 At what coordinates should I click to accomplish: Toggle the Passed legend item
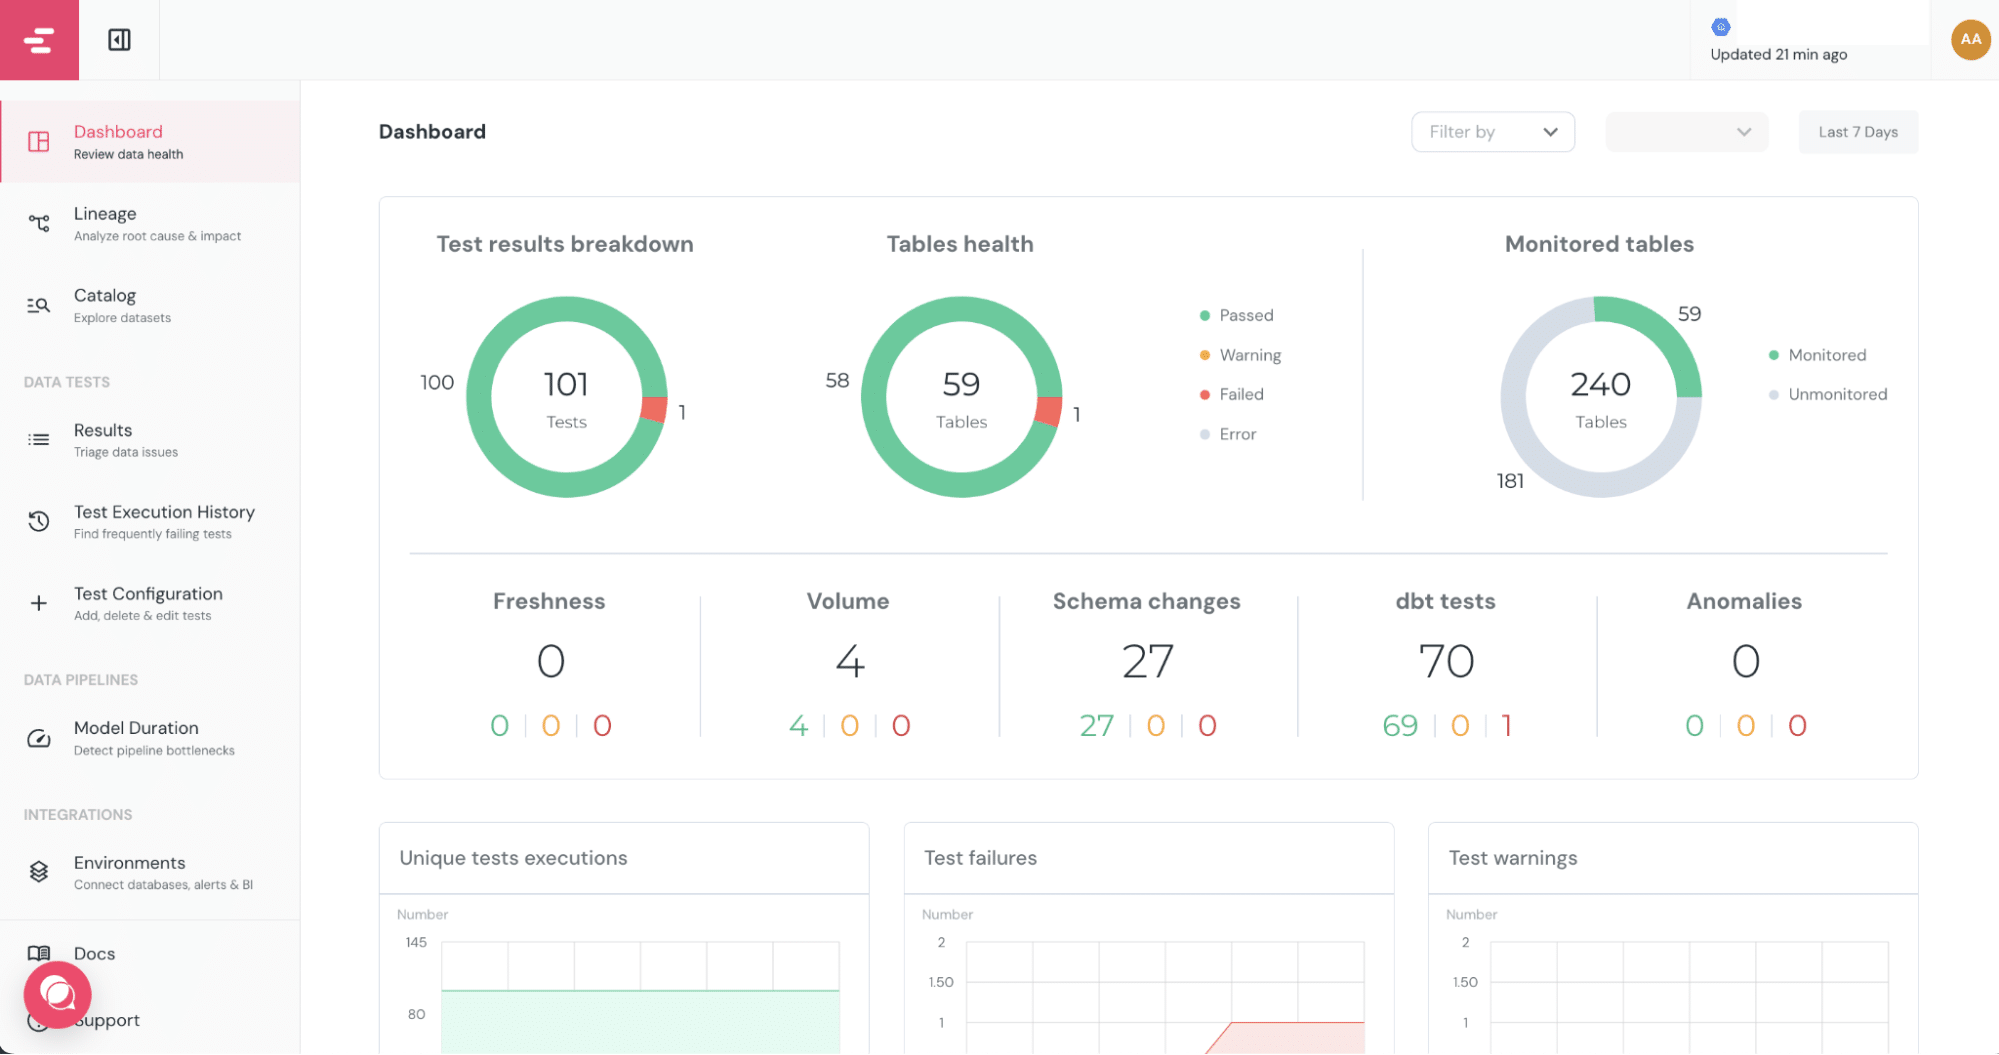[x=1245, y=315]
